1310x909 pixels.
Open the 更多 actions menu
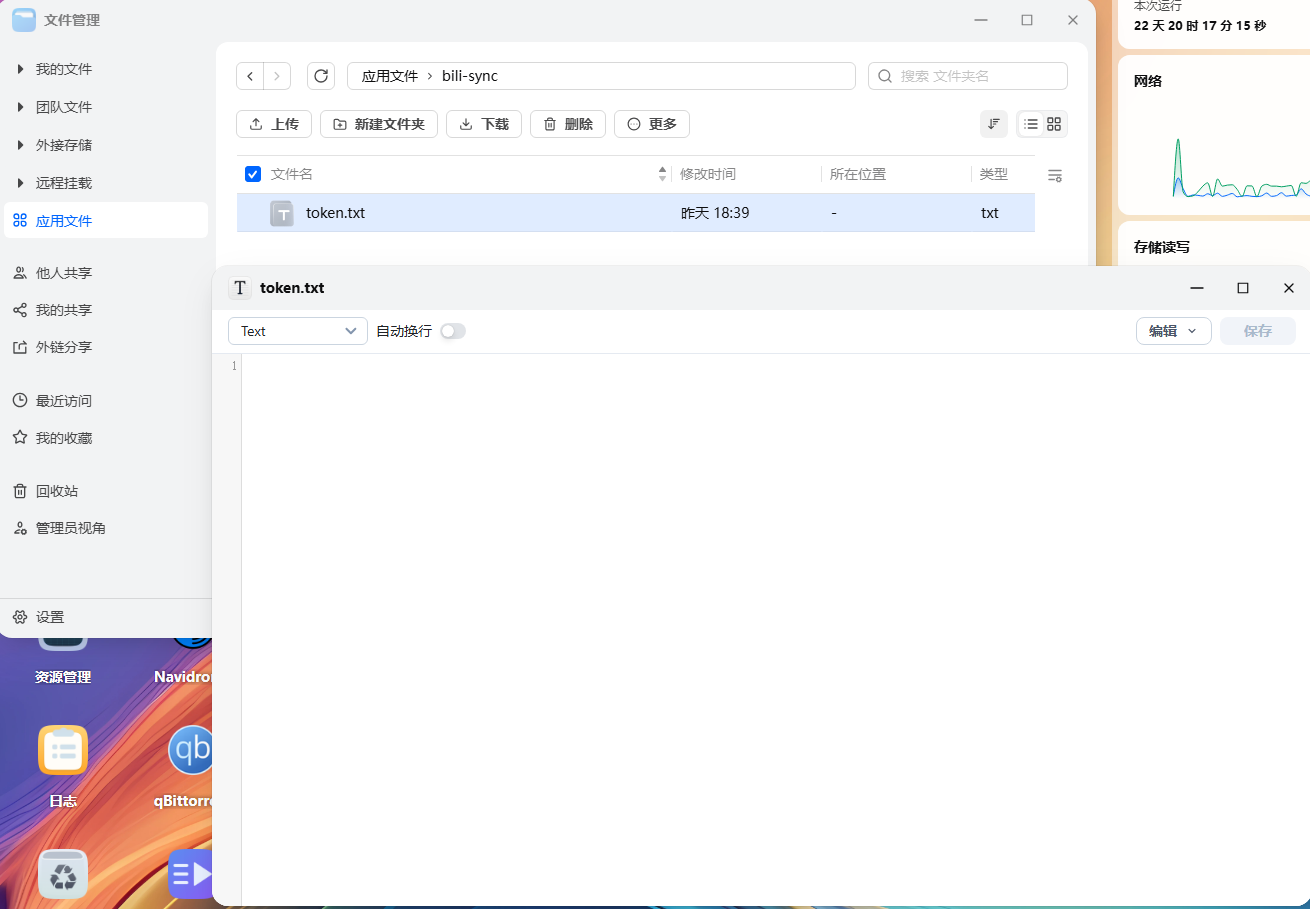tap(652, 124)
